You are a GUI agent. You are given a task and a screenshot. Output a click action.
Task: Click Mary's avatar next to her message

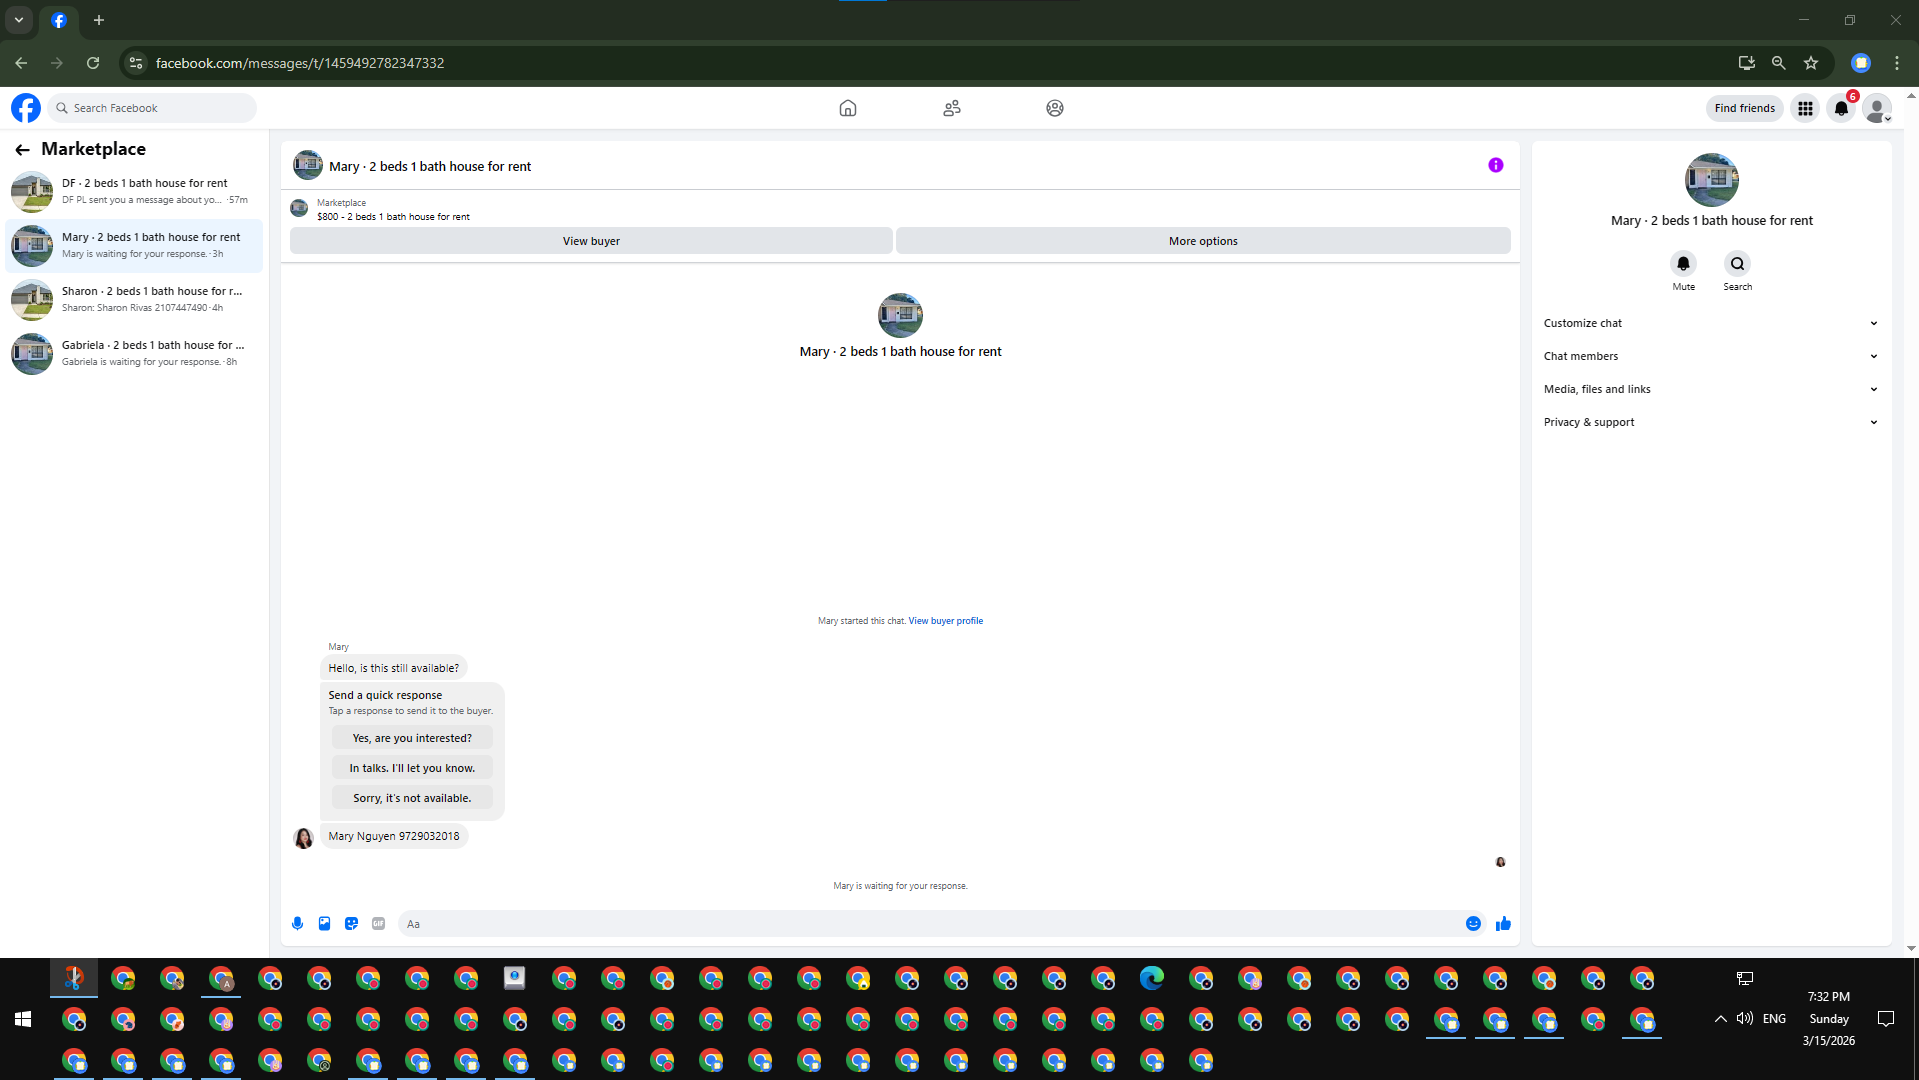(304, 838)
